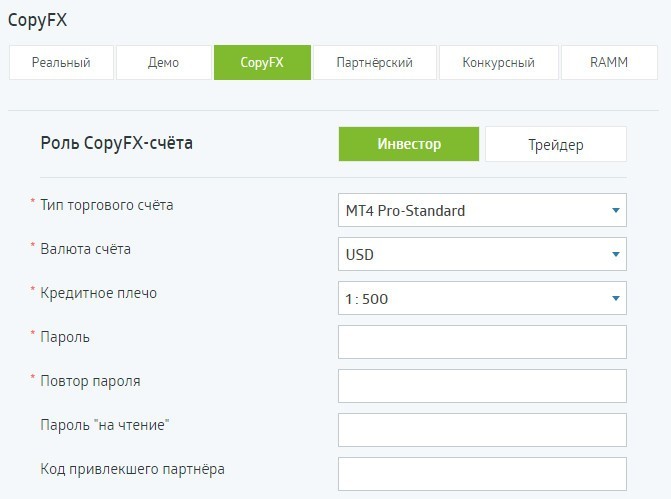Click the Тип торгового счёта label text

point(106,205)
